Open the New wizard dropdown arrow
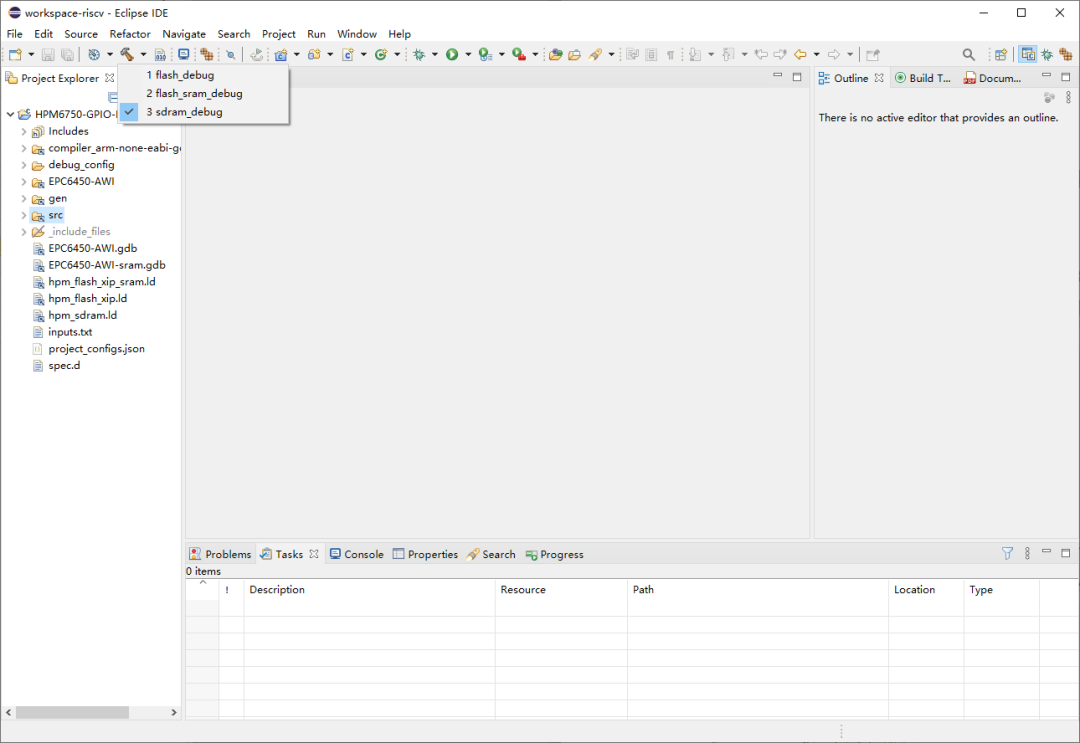1080x743 pixels. point(31,54)
